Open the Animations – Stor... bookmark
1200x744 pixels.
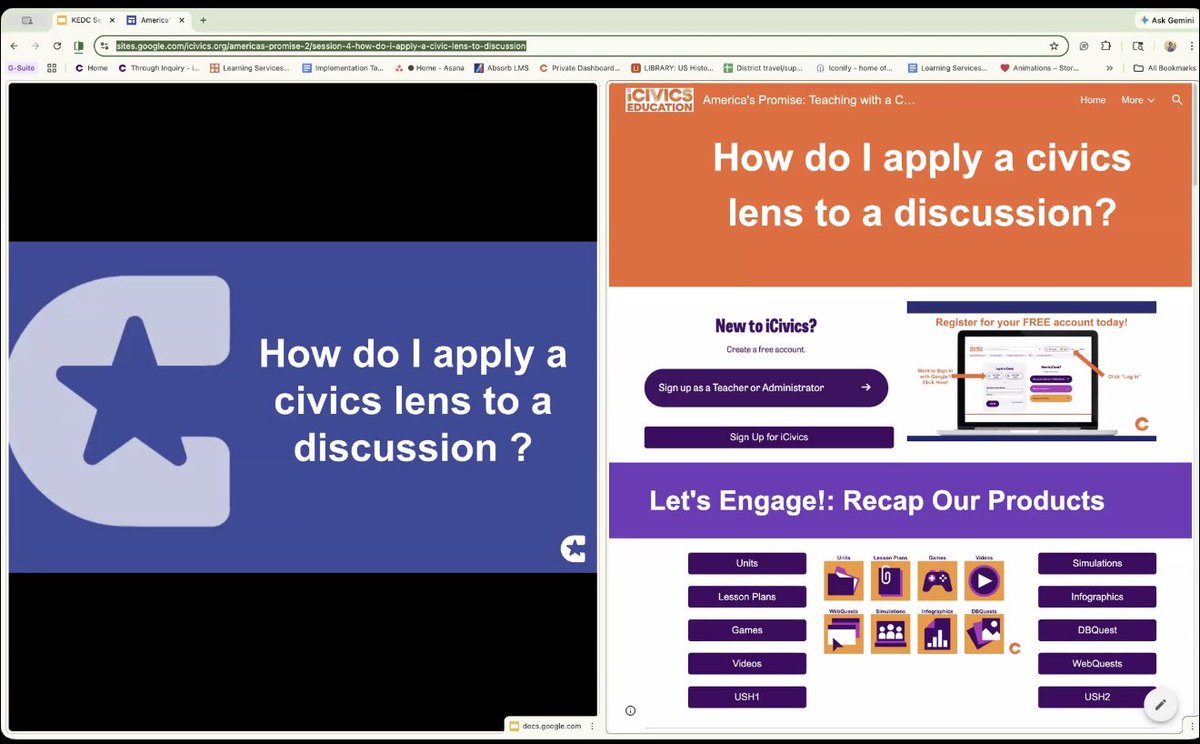[1042, 68]
